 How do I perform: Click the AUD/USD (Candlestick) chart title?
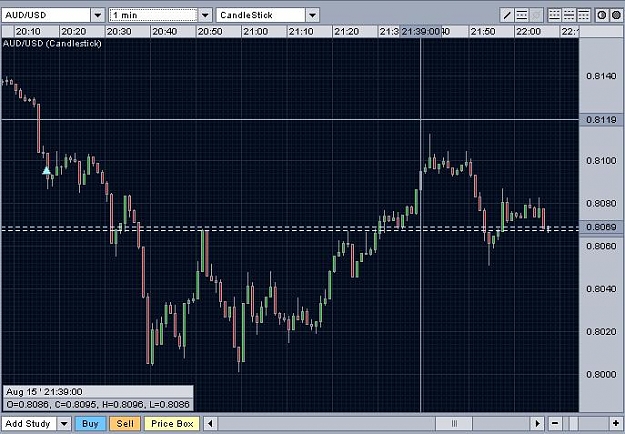[x=52, y=43]
